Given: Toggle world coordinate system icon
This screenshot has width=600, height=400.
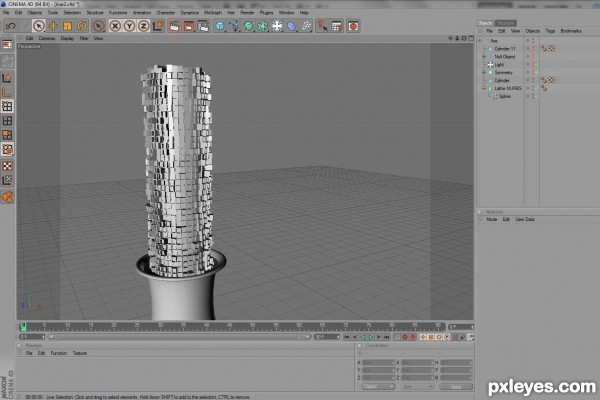Looking at the screenshot, I should 158,26.
